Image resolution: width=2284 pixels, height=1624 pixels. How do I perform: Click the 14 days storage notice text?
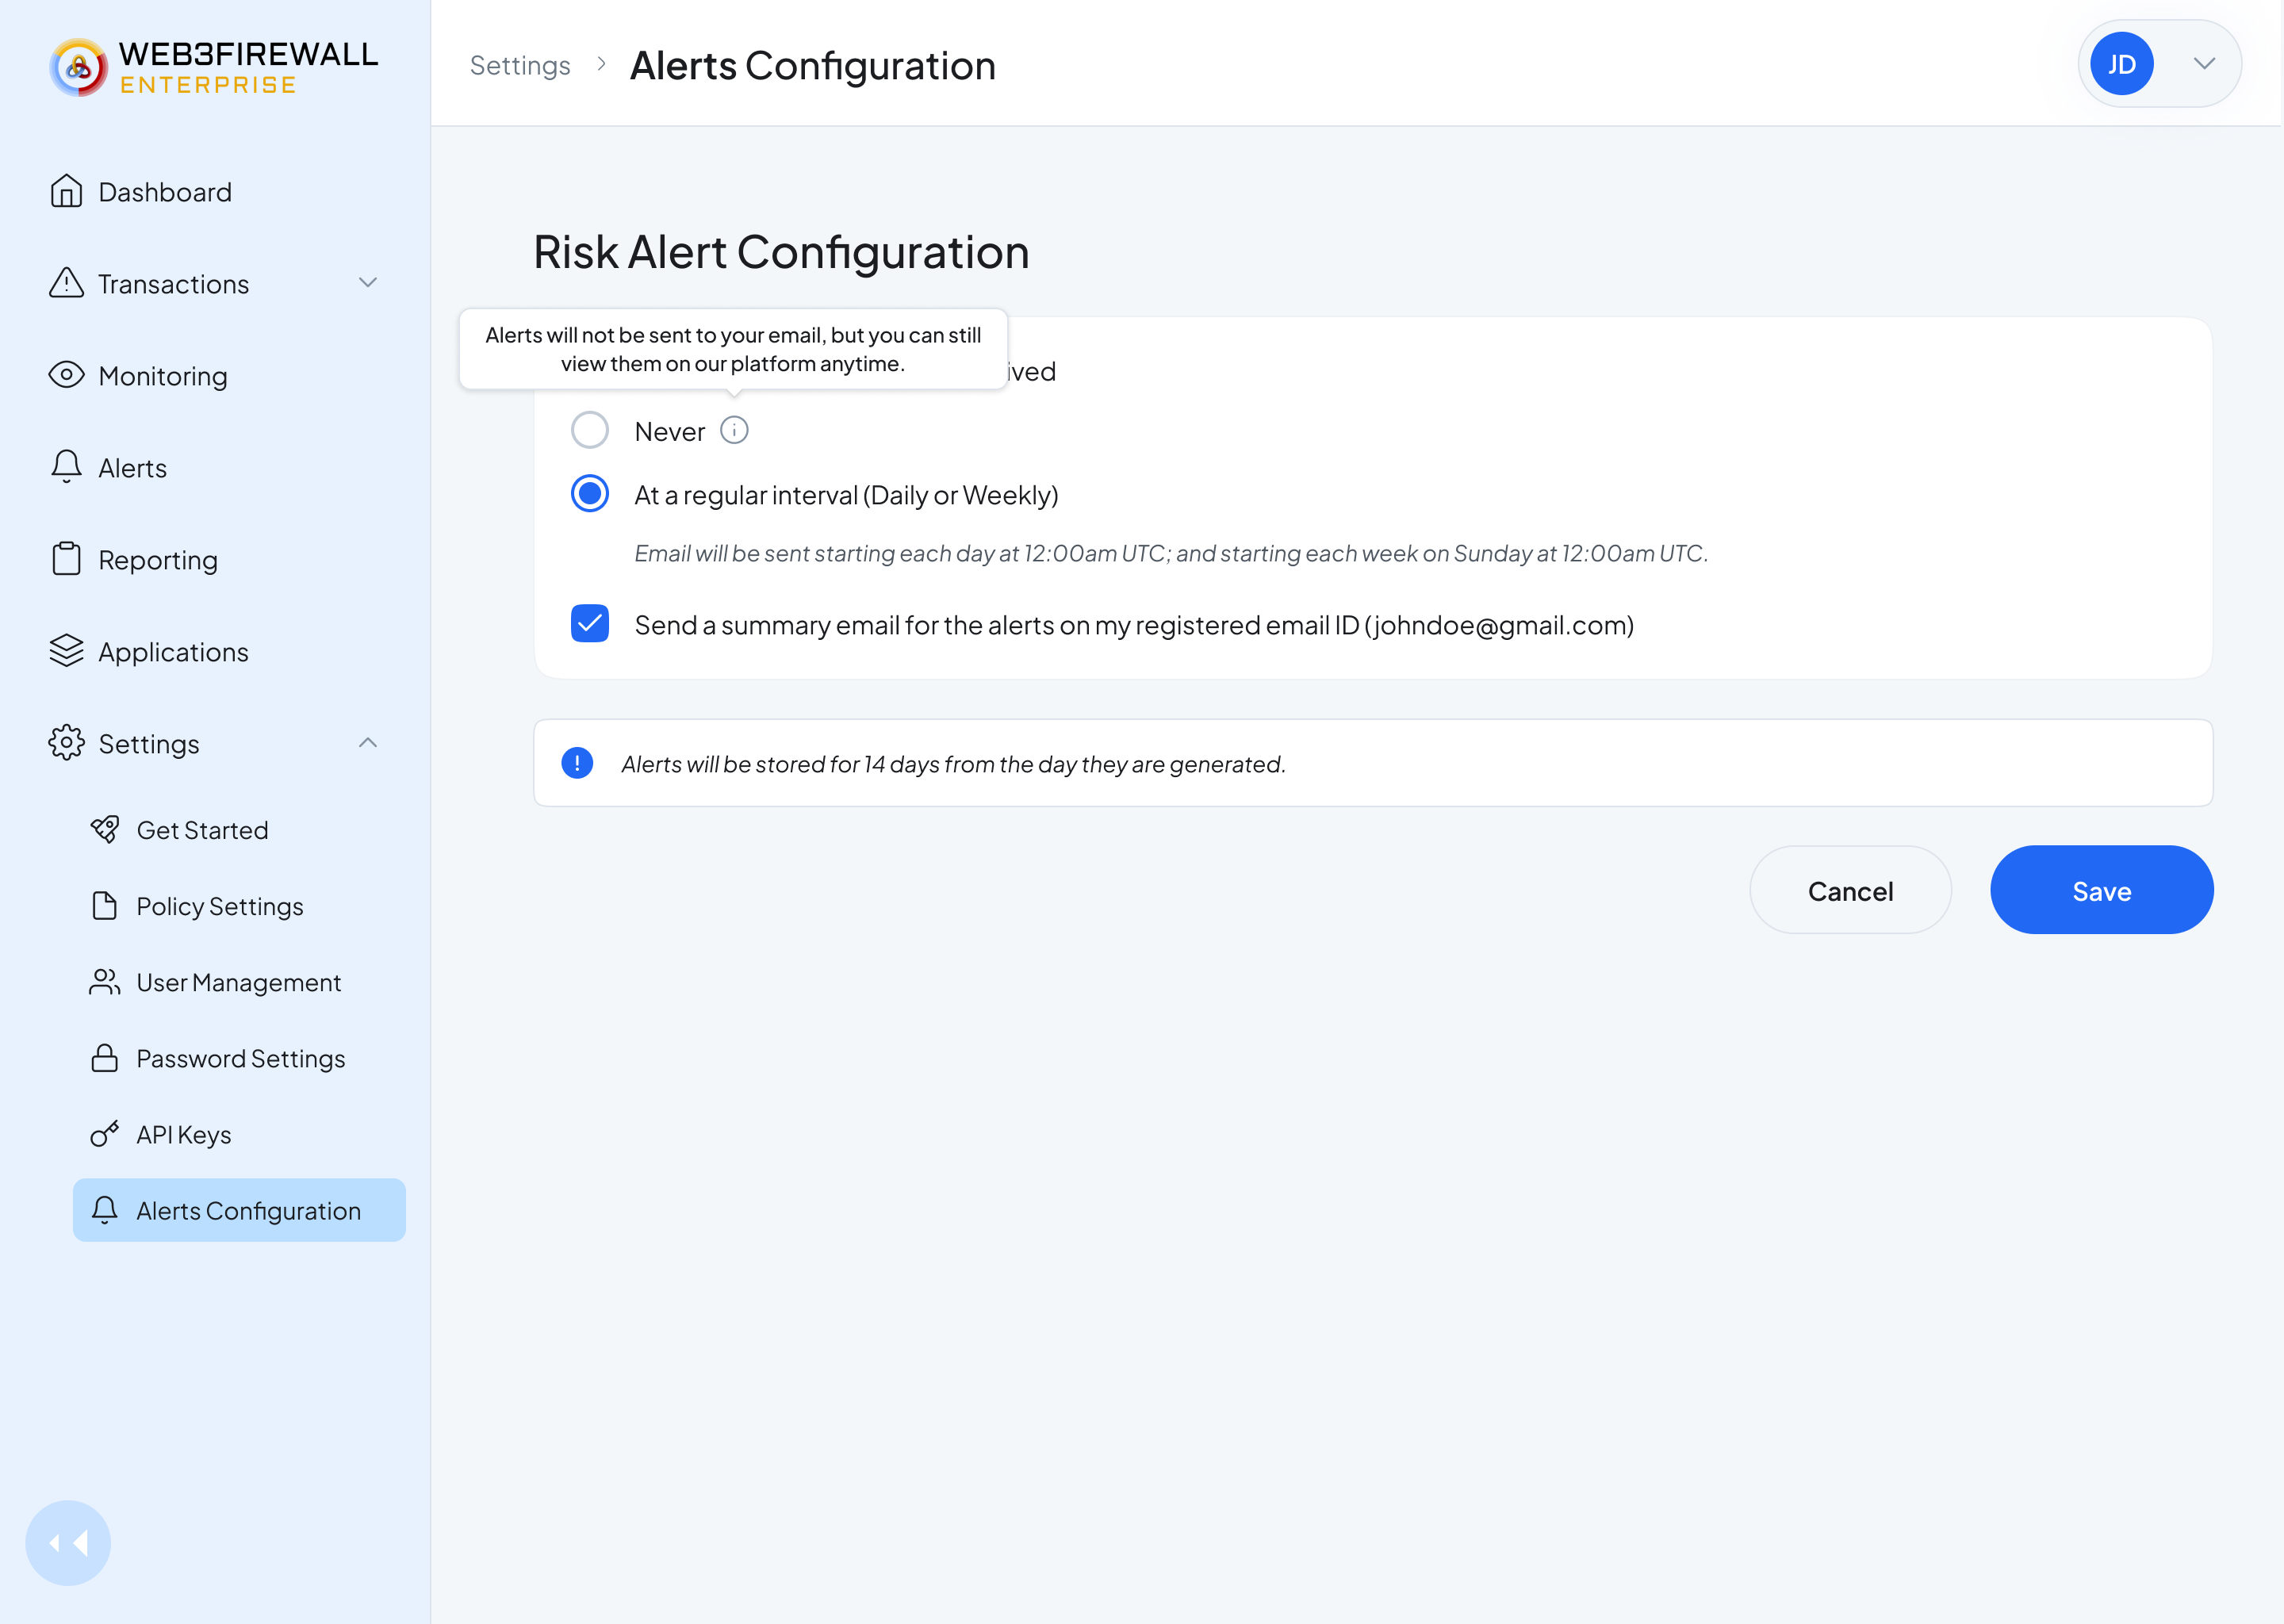953,764
